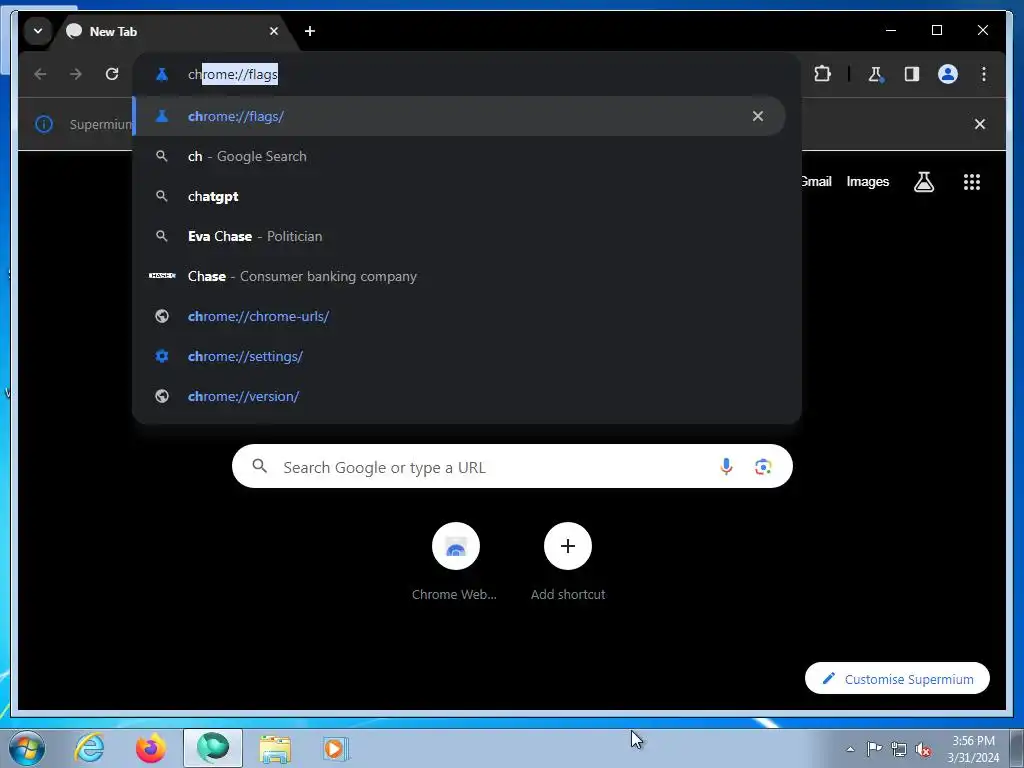Open the Chrome Web Store shortcut
This screenshot has width=1024, height=768.
(x=455, y=562)
